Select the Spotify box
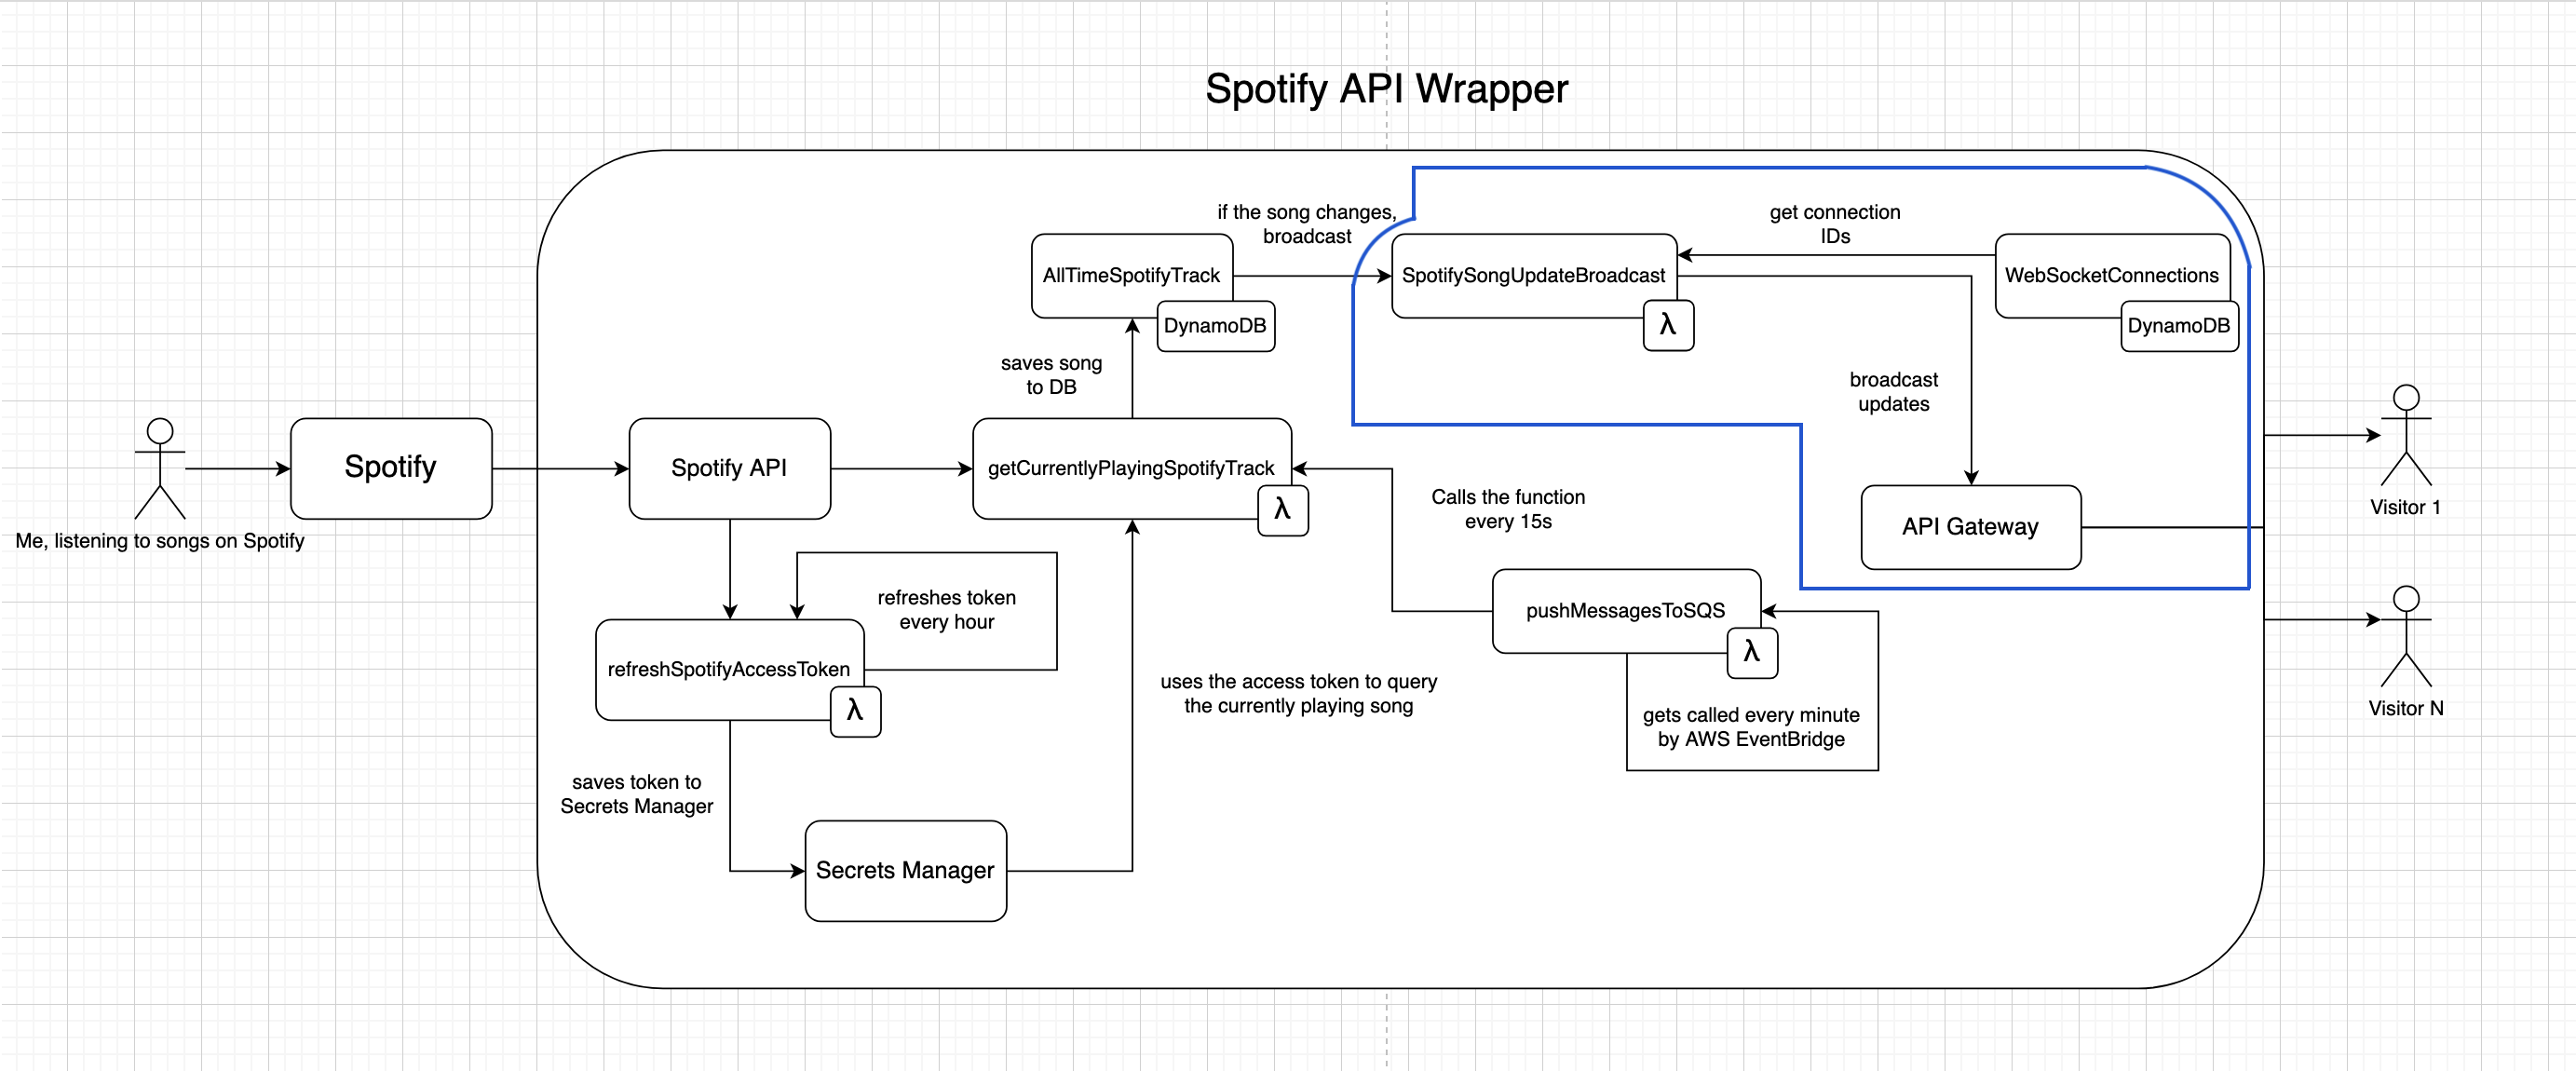 click(391, 468)
